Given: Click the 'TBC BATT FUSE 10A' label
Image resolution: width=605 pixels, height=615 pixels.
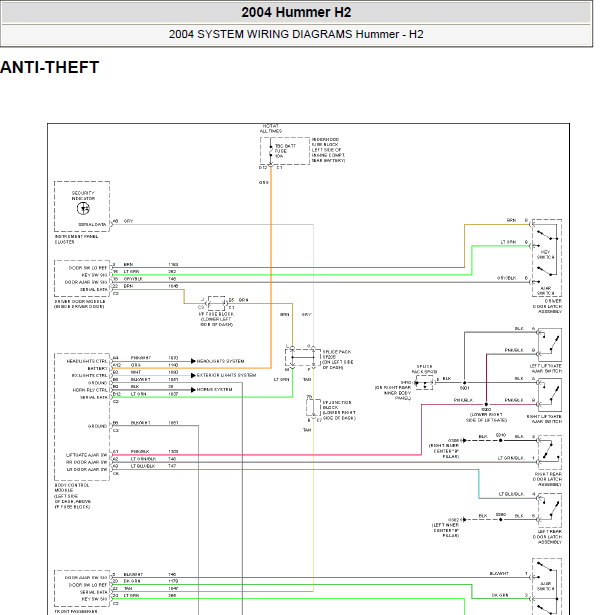Looking at the screenshot, I should tap(285, 151).
